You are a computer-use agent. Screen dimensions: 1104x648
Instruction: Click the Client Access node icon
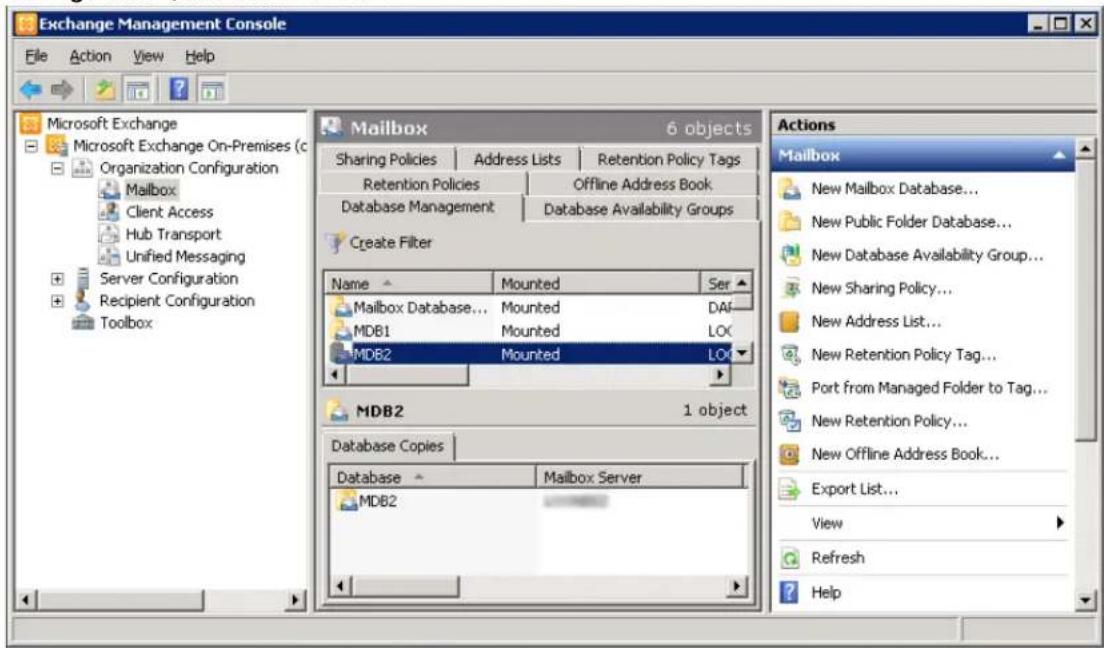[x=109, y=211]
